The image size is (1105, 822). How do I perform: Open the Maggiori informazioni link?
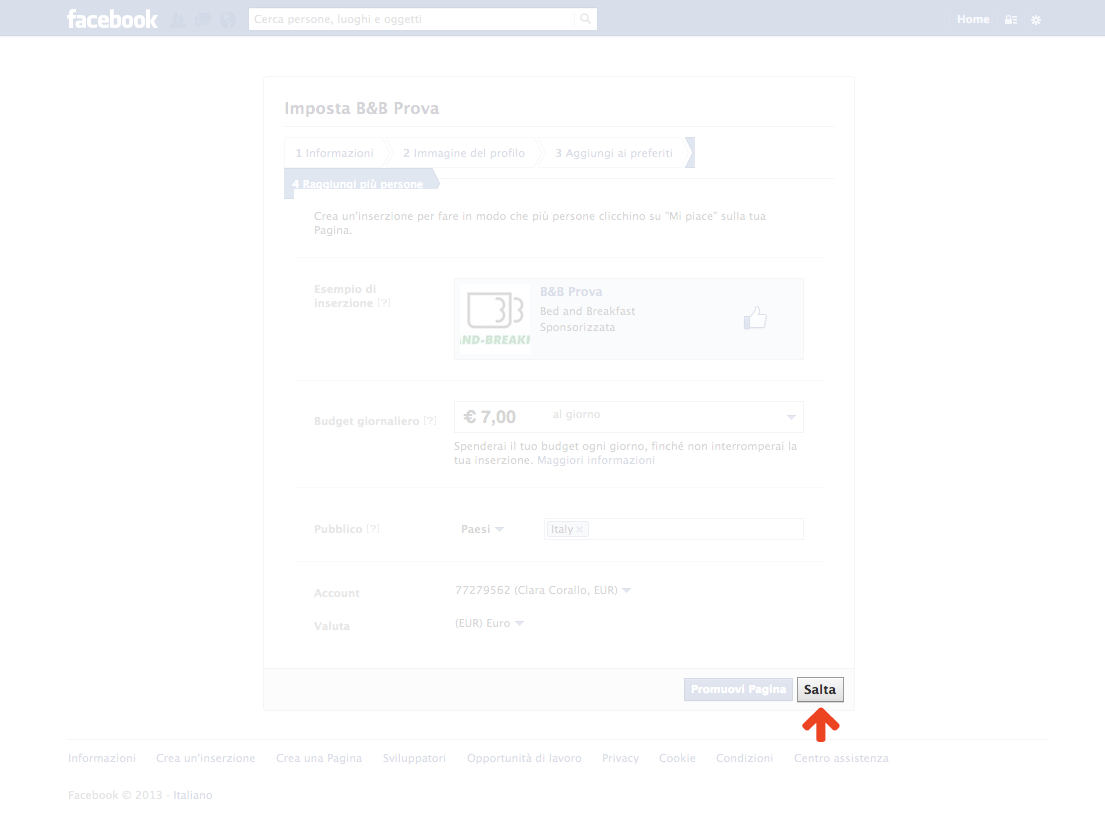coord(596,461)
